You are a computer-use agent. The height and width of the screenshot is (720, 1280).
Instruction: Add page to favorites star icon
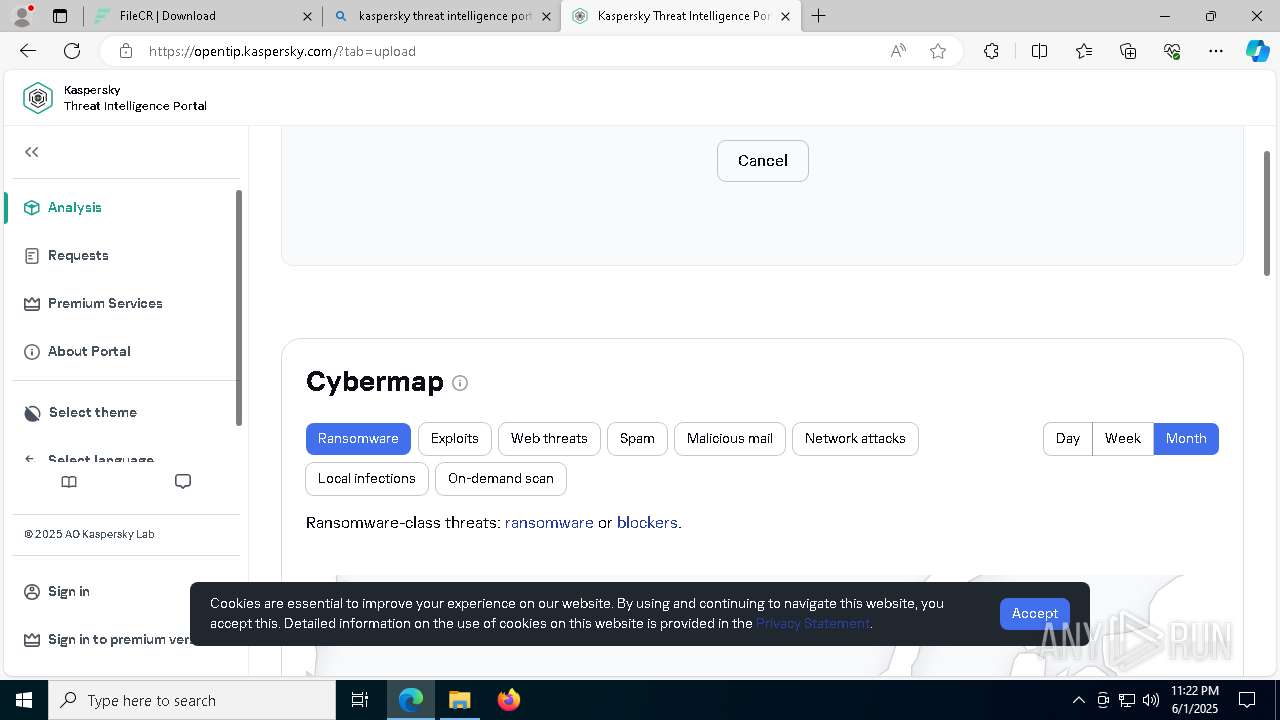pyautogui.click(x=938, y=51)
